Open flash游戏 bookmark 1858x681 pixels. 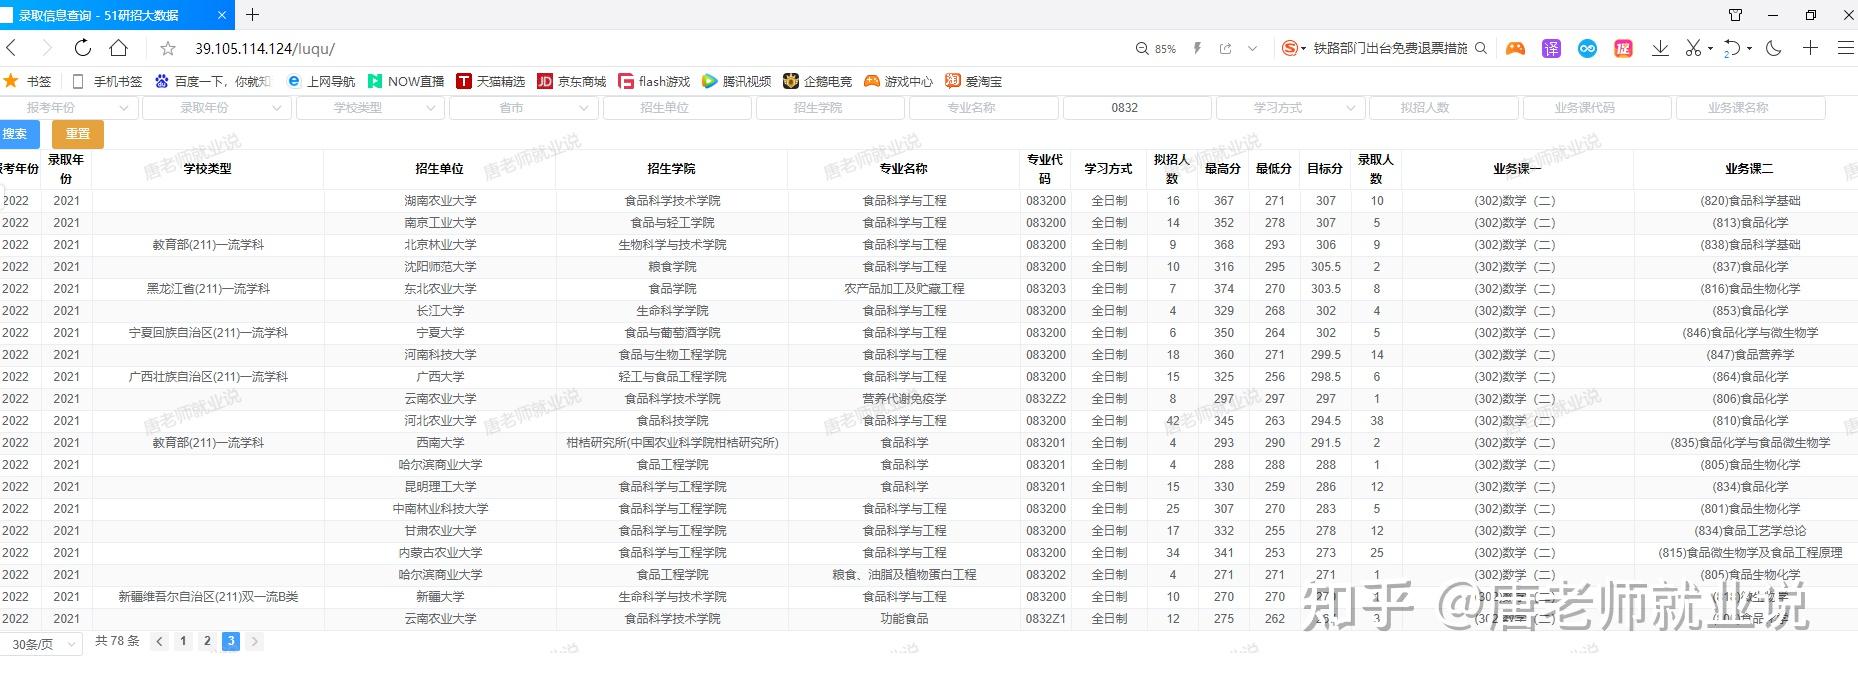[x=654, y=81]
